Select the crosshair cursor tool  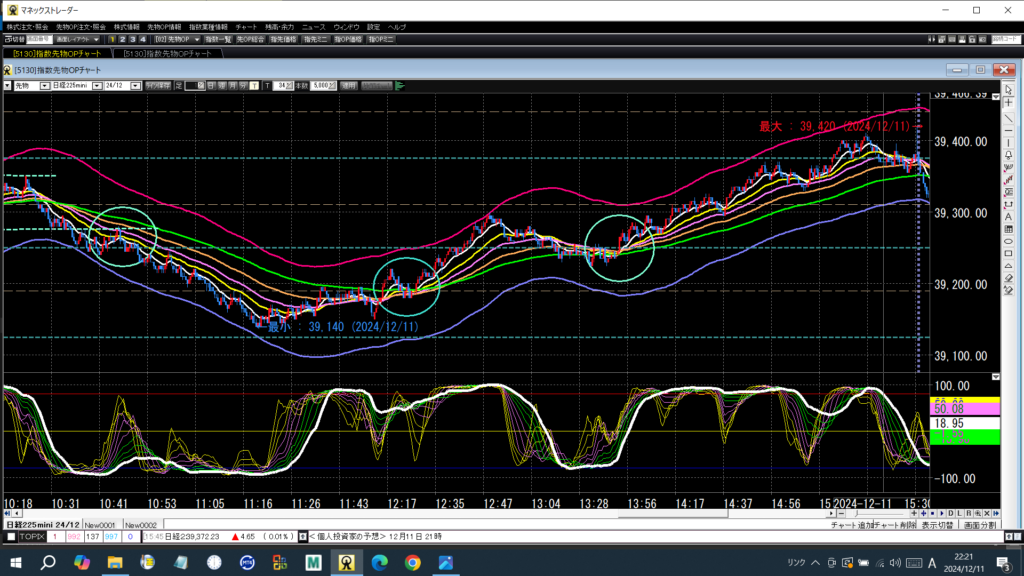click(1008, 103)
